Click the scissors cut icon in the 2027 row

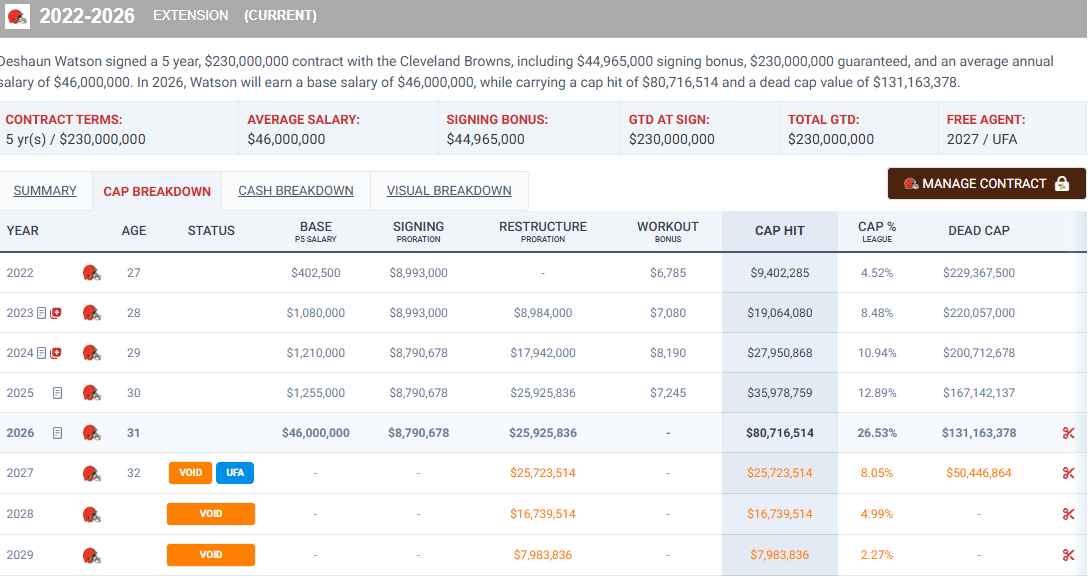(x=1068, y=474)
